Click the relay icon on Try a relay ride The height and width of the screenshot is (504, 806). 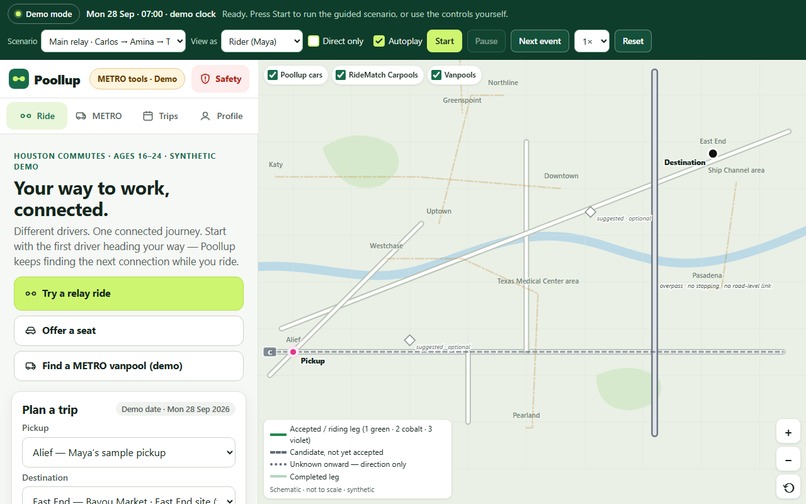pos(31,294)
